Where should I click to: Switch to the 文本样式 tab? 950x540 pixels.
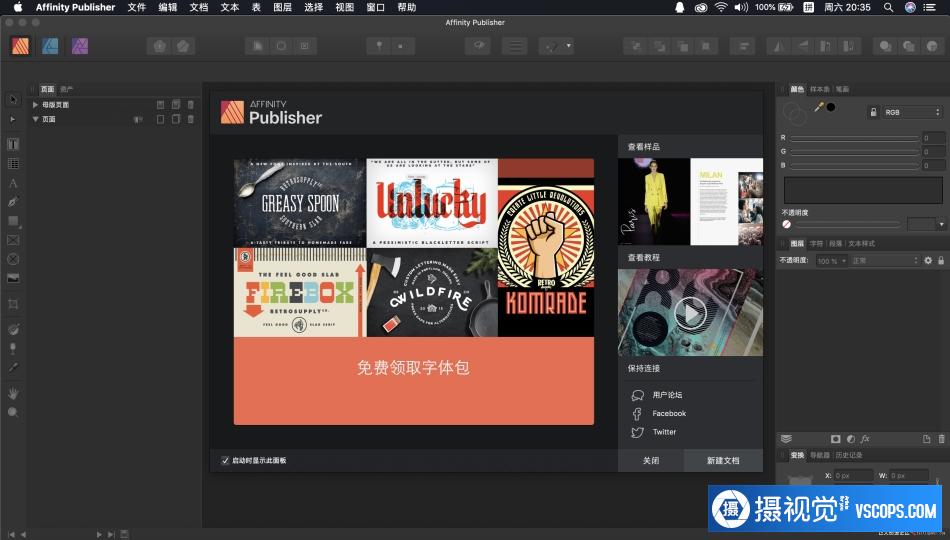coord(862,244)
